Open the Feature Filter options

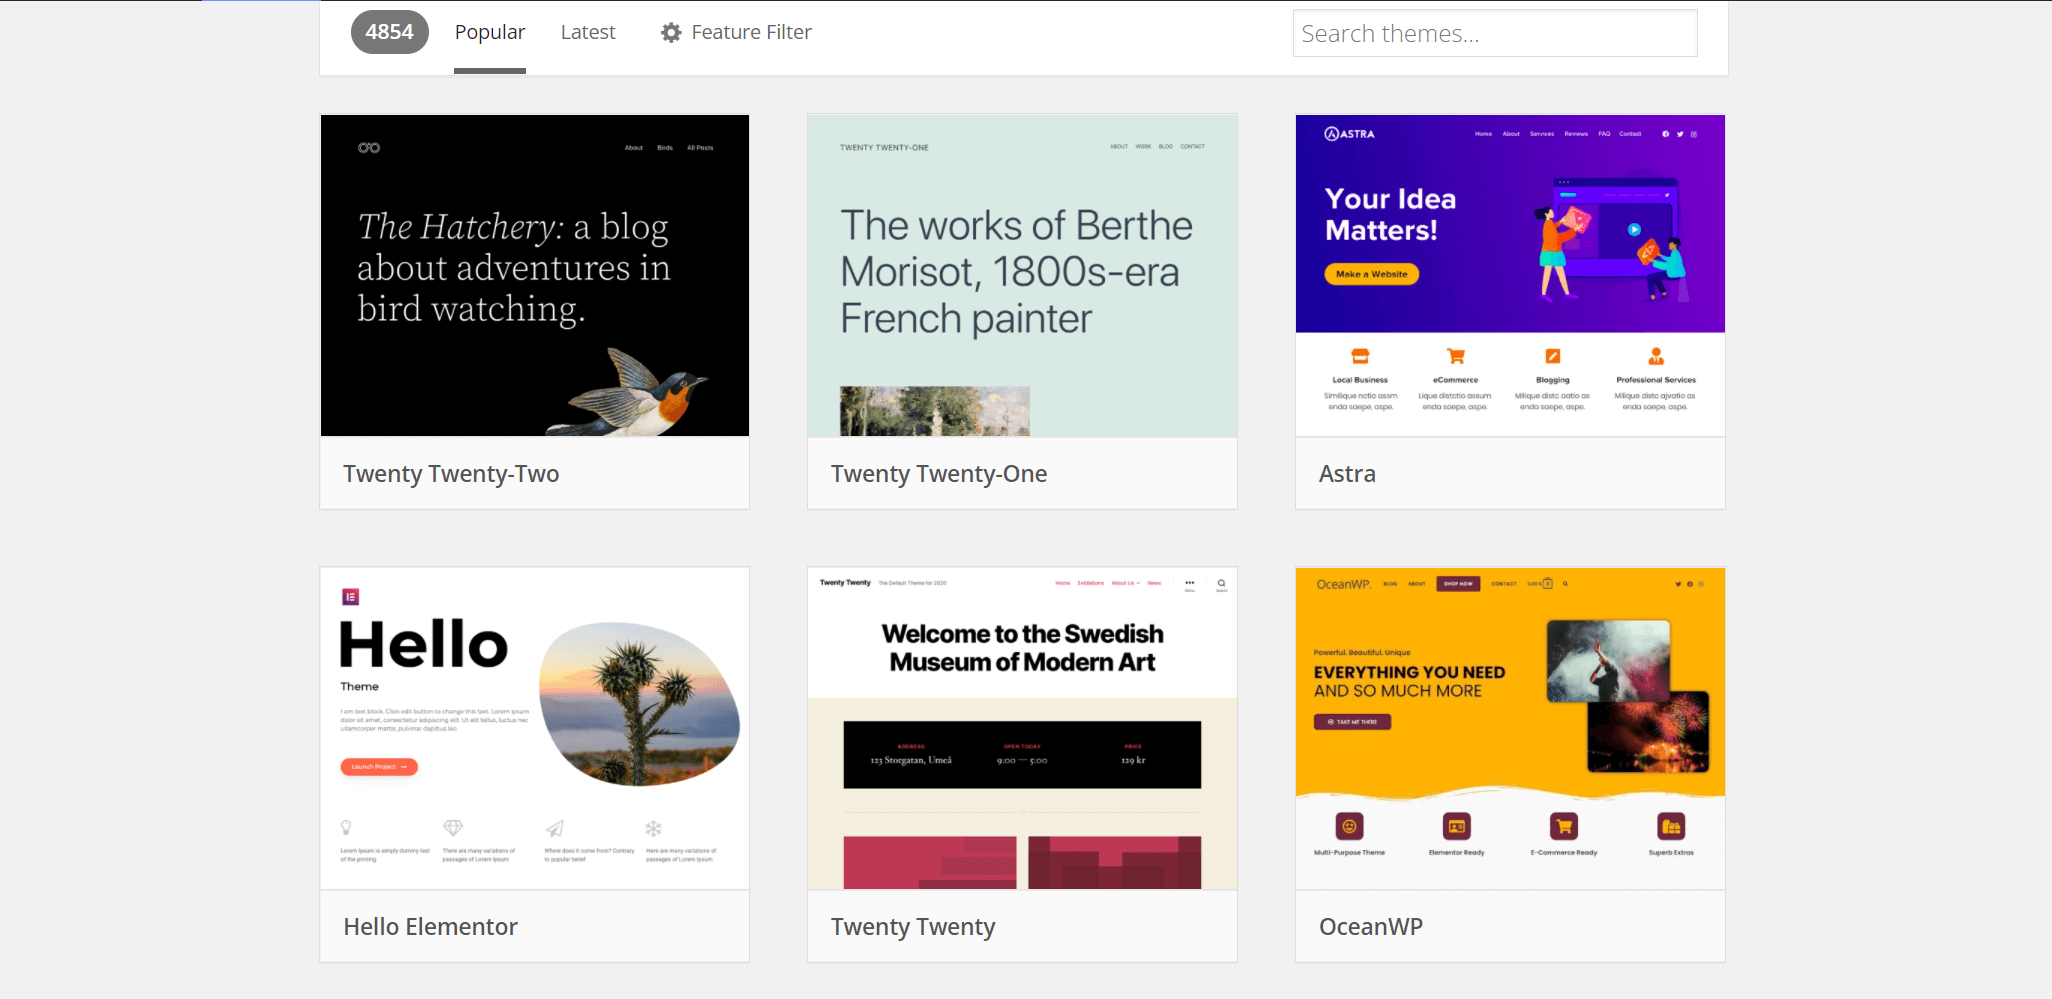736,32
